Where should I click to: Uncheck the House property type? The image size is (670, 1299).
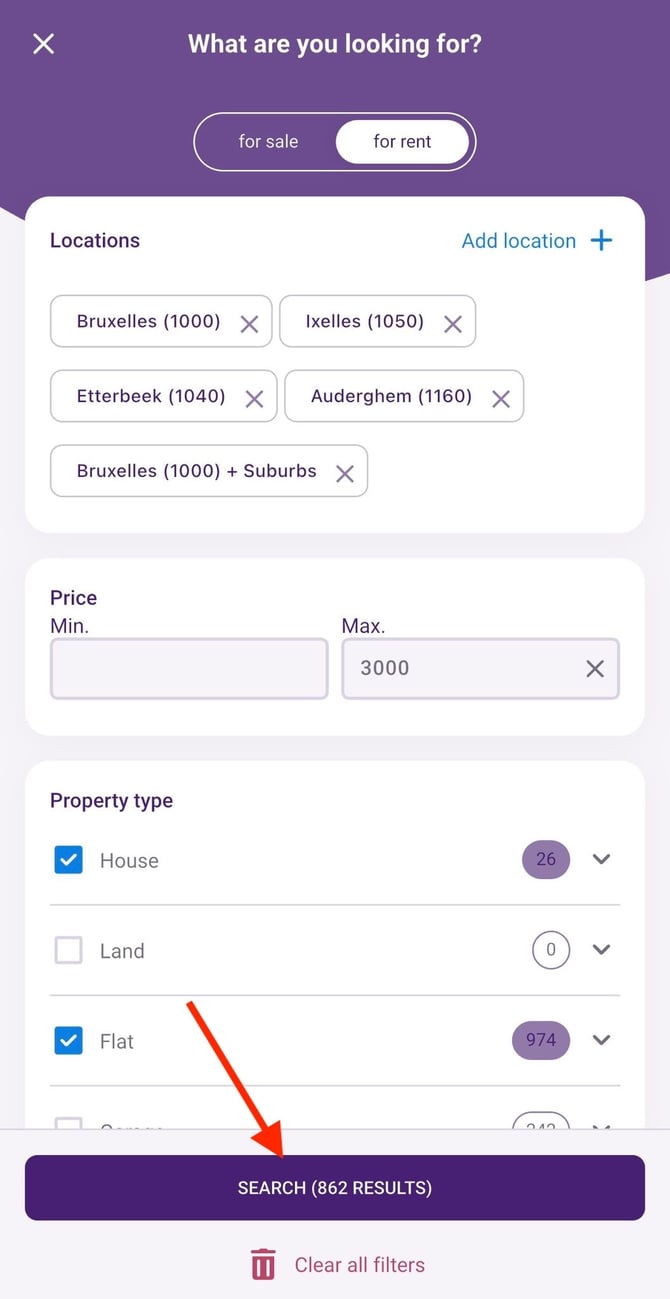tap(68, 859)
